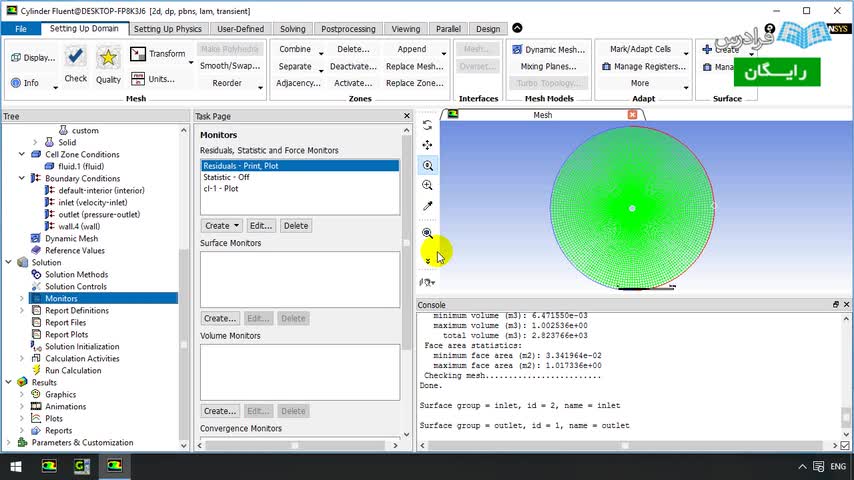Image resolution: width=854 pixels, height=480 pixels.
Task: Select Solution Controls in tree
Action: pyautogui.click(x=76, y=287)
